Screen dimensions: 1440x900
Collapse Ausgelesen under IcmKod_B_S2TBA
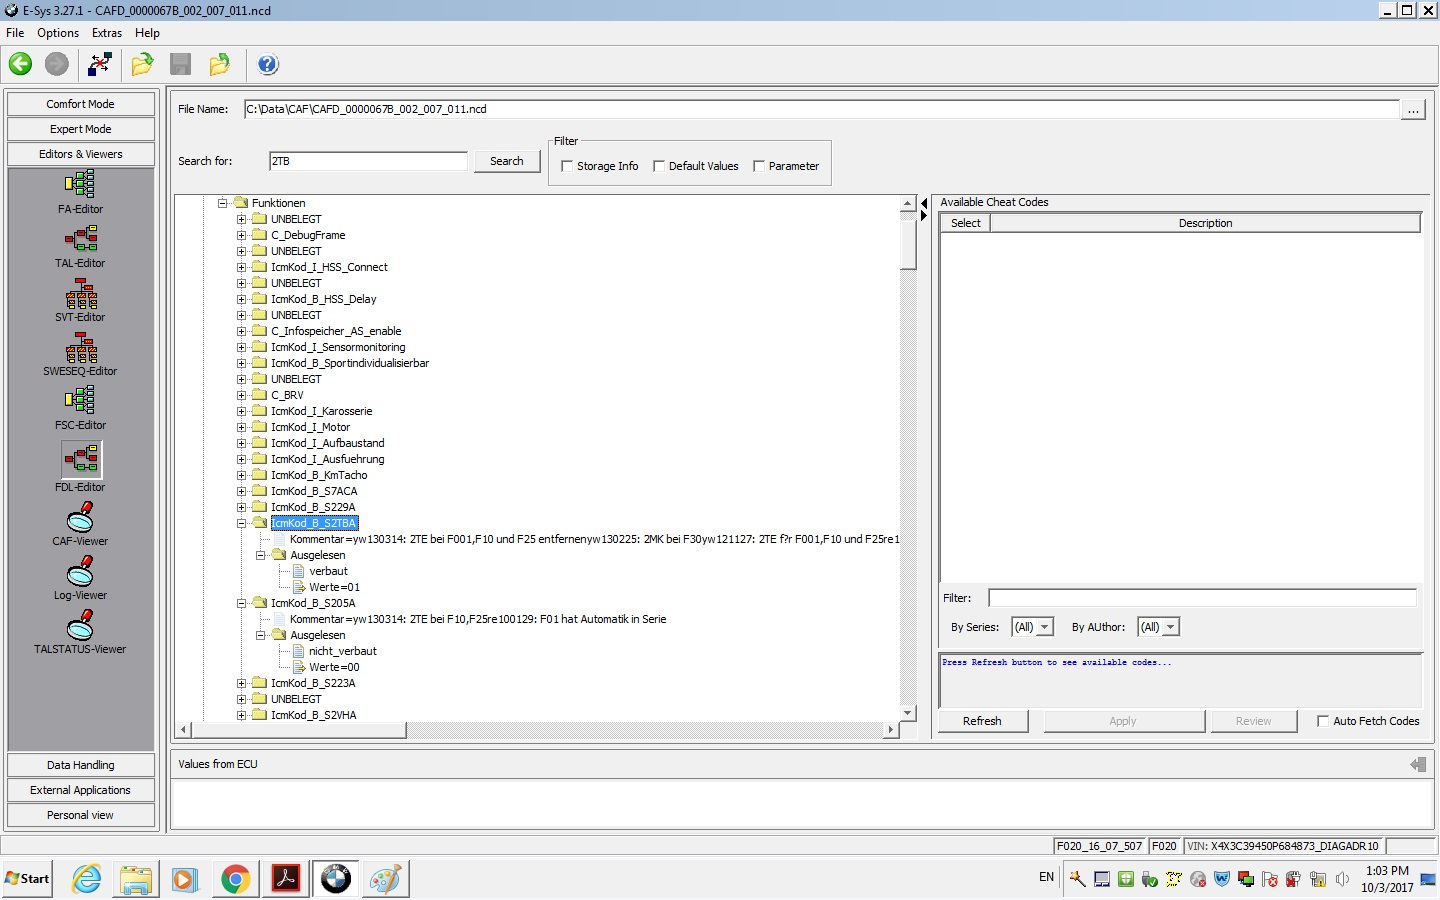(260, 555)
